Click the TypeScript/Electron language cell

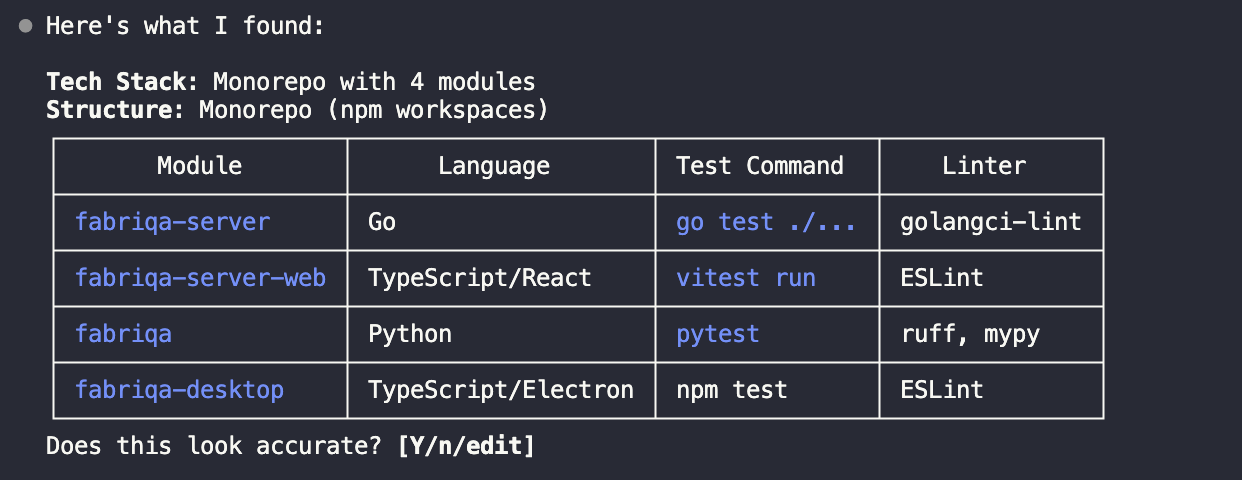coord(501,389)
